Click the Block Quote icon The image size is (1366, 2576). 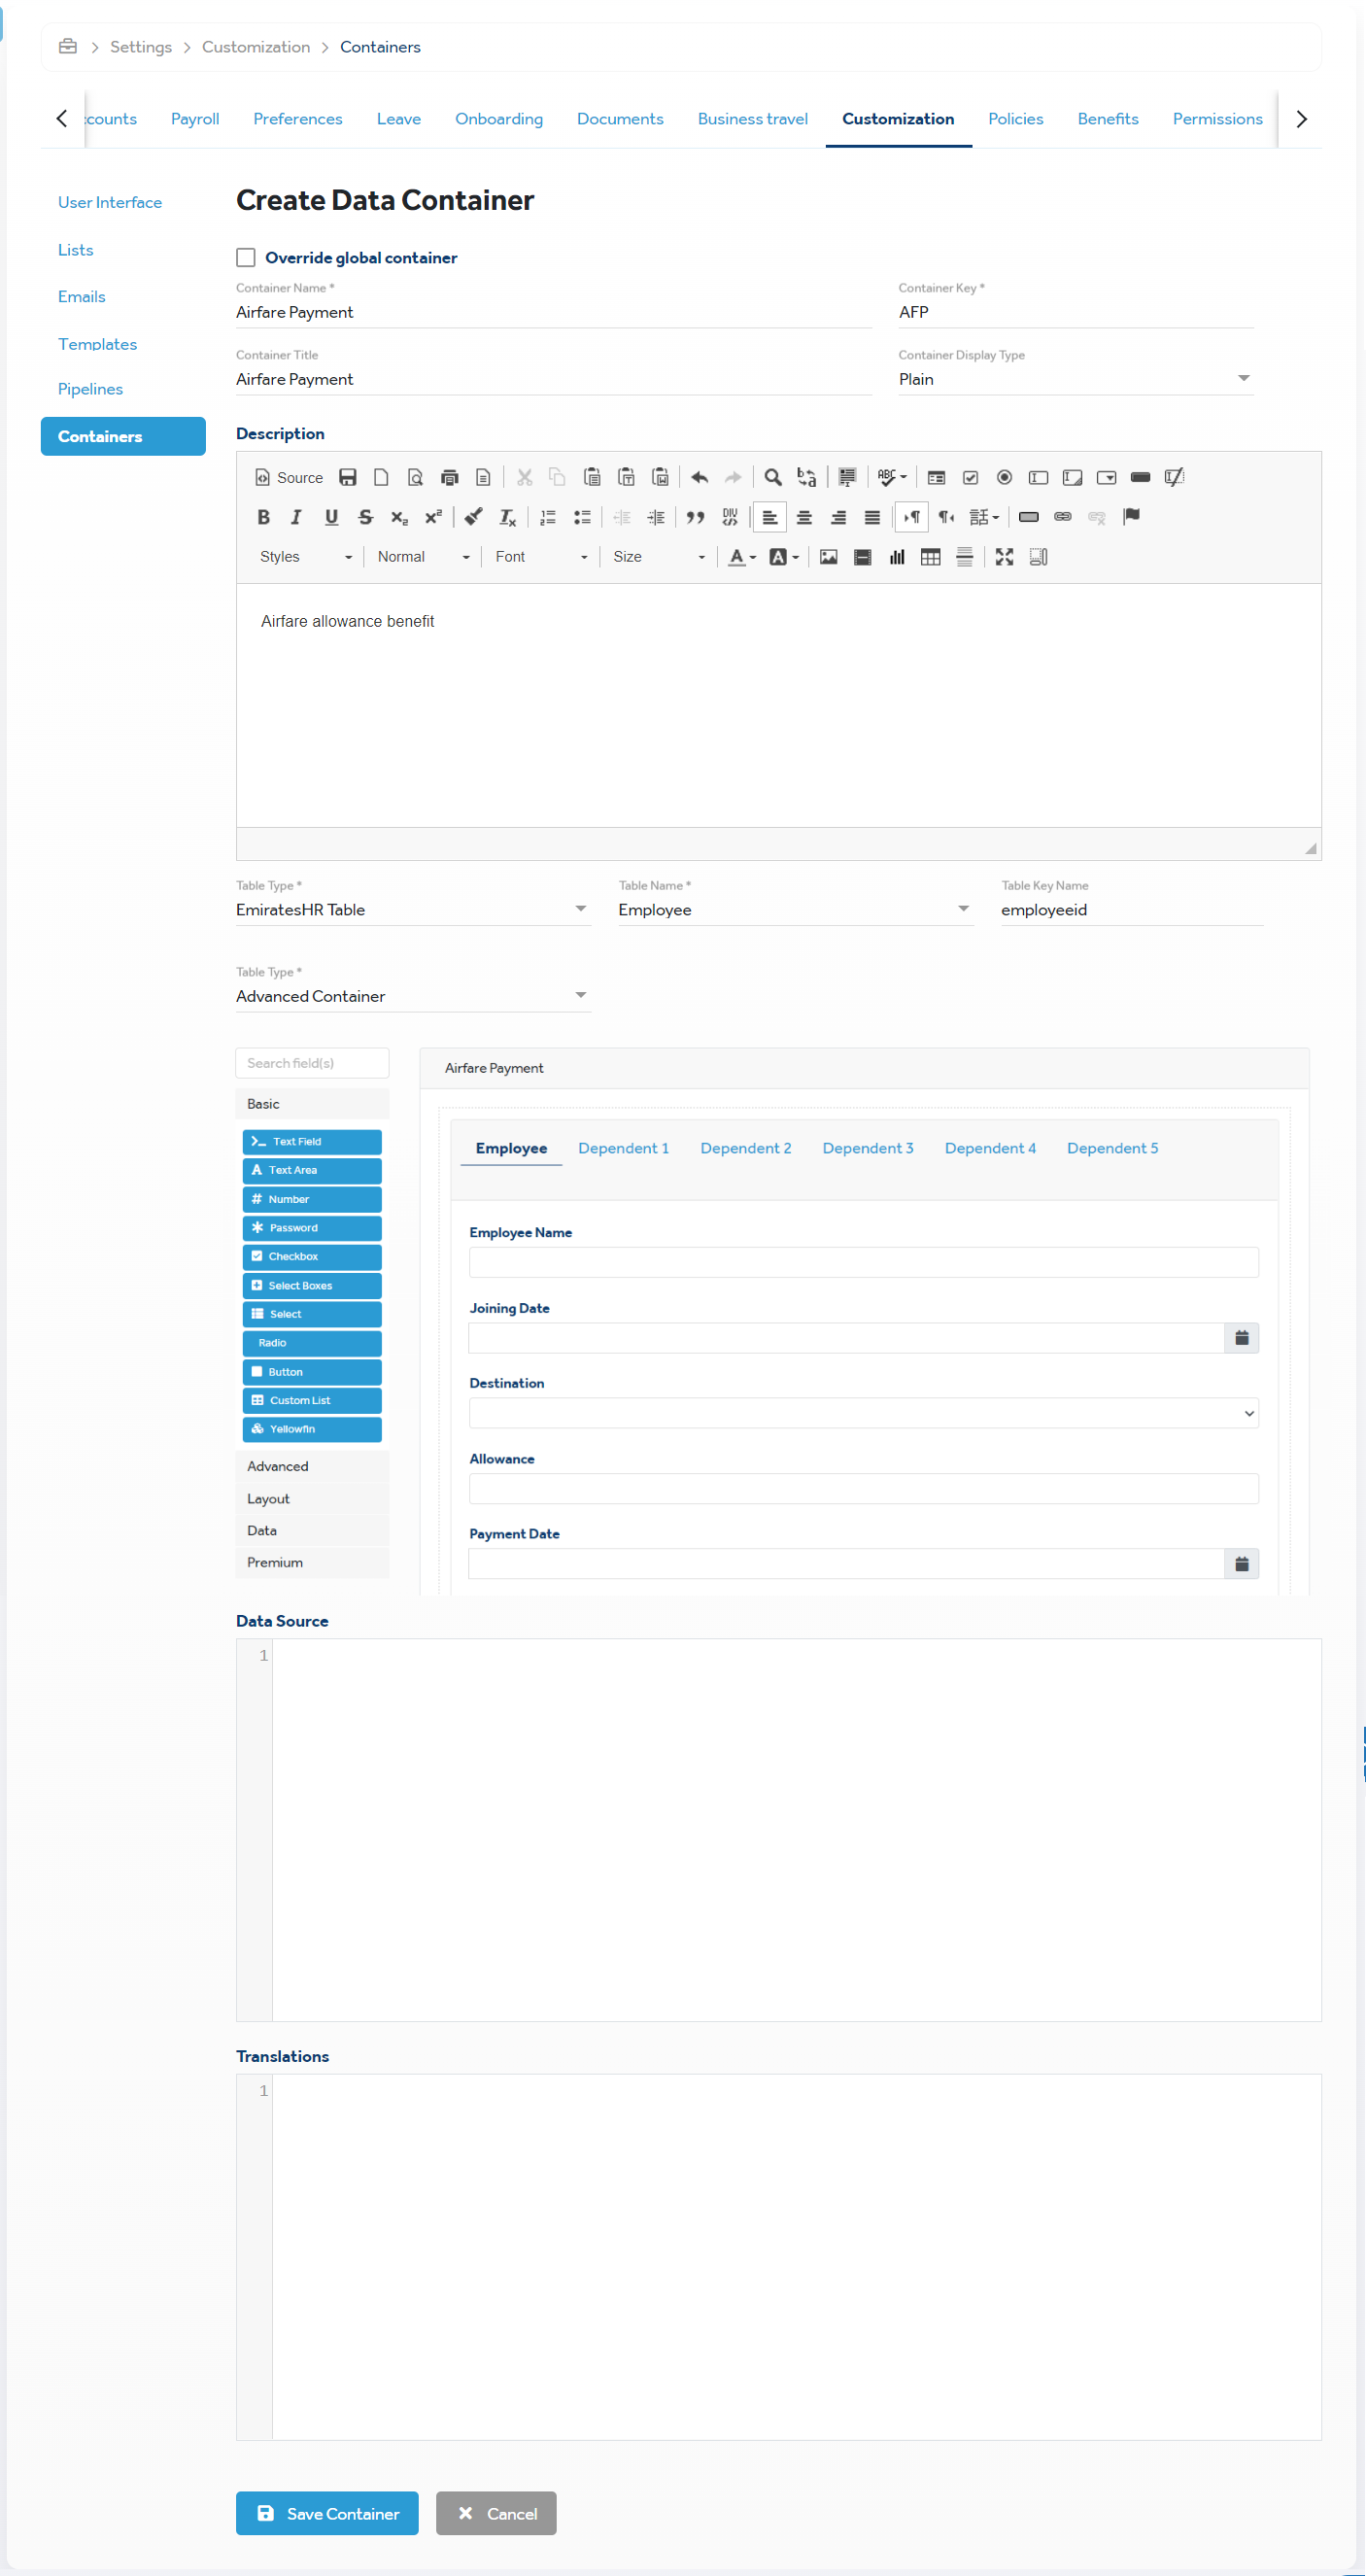[x=695, y=517]
